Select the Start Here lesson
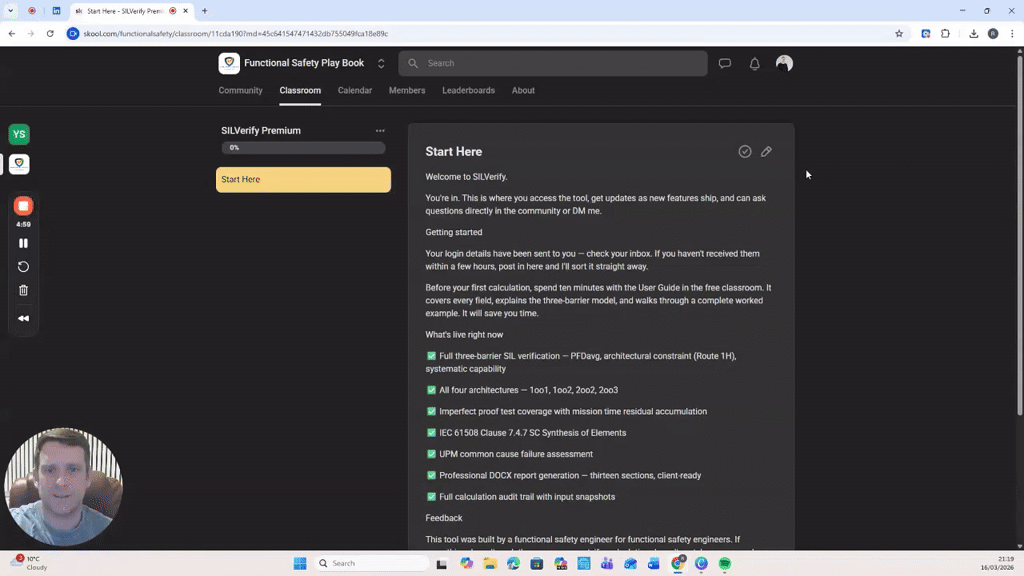Image resolution: width=1024 pixels, height=576 pixels. point(303,180)
